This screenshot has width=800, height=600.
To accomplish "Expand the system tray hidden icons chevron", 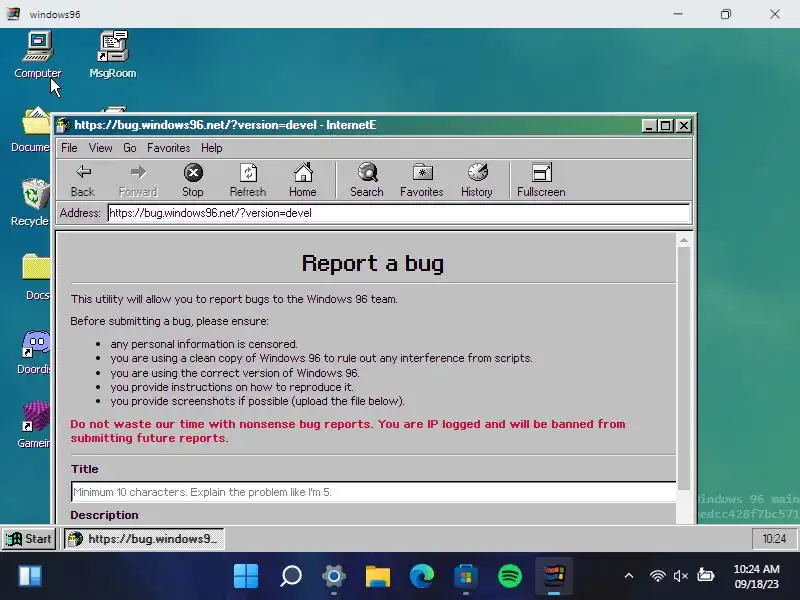I will [x=629, y=576].
